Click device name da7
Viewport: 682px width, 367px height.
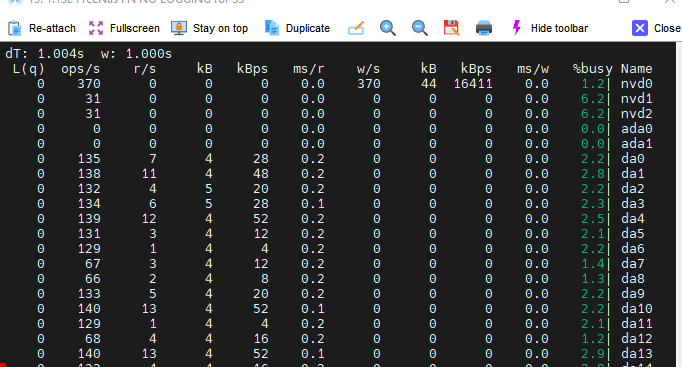tap(632, 264)
